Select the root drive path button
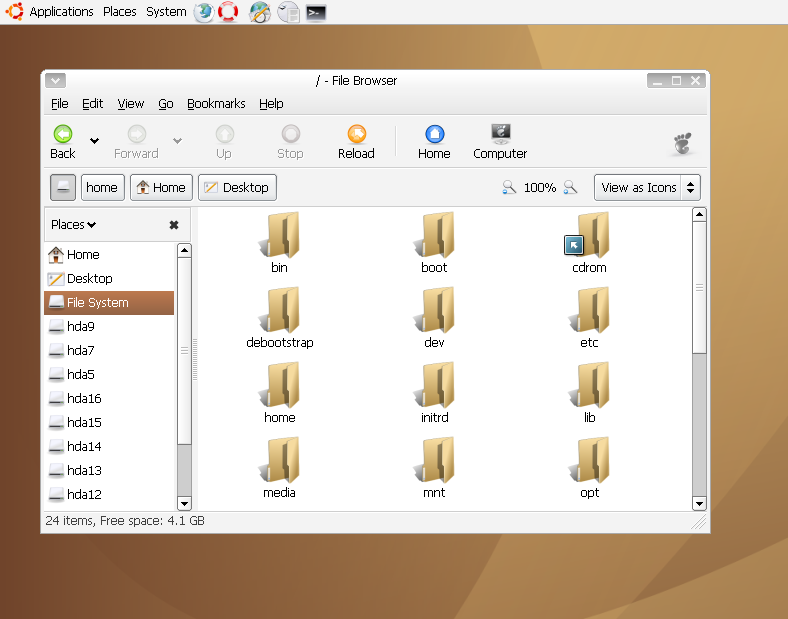This screenshot has width=788, height=619. [x=63, y=187]
